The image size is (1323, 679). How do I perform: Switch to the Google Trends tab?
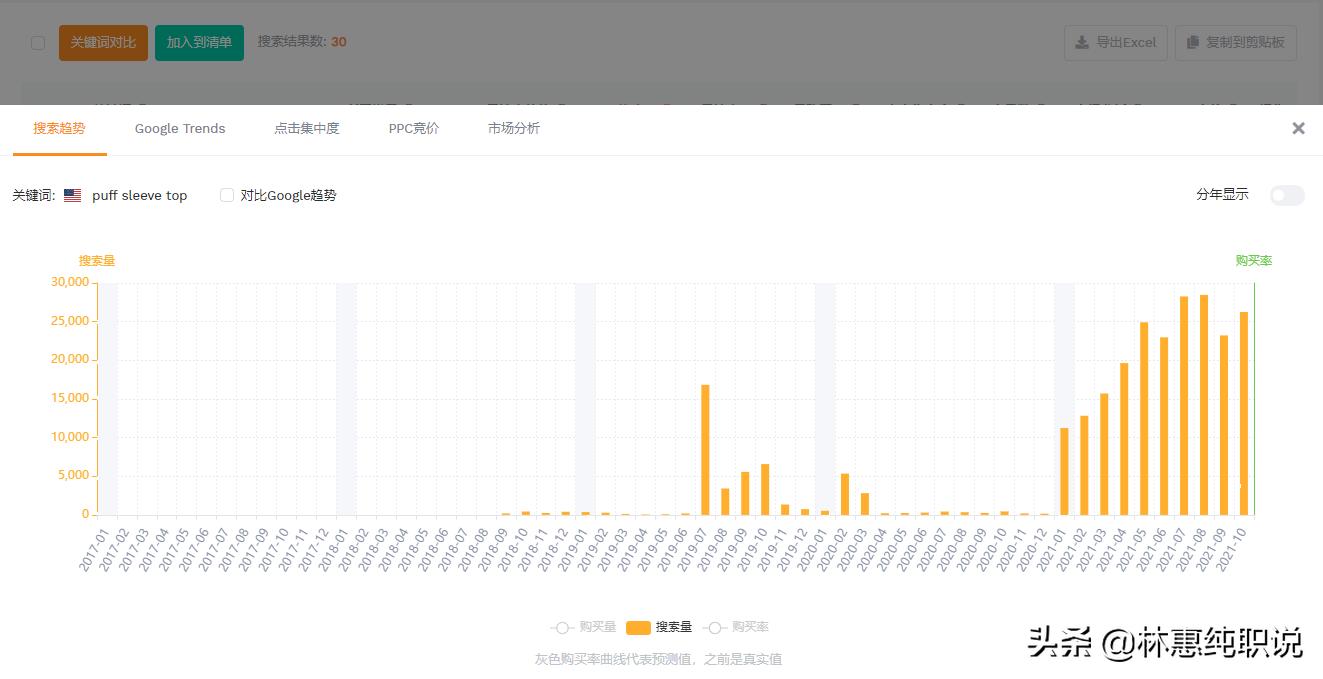tap(180, 128)
